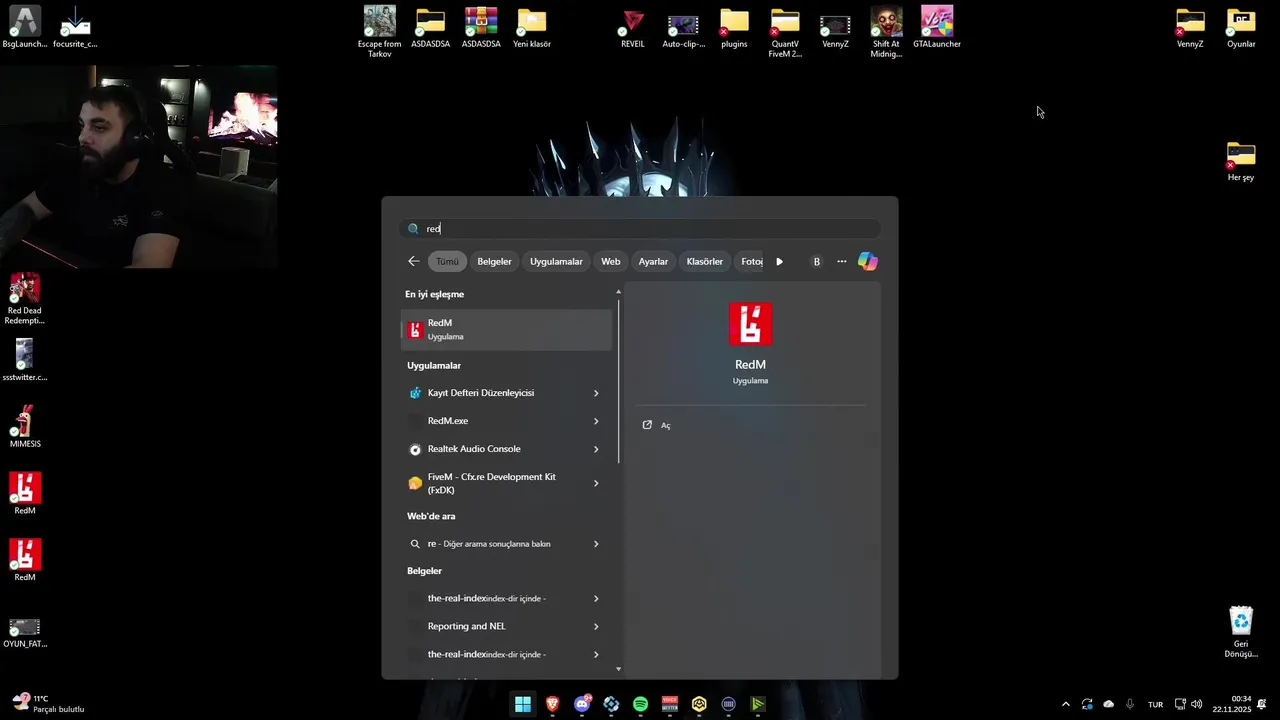Image resolution: width=1280 pixels, height=720 pixels.
Task: Open WinRAR archive ASDASDSA on desktop
Action: (x=481, y=27)
